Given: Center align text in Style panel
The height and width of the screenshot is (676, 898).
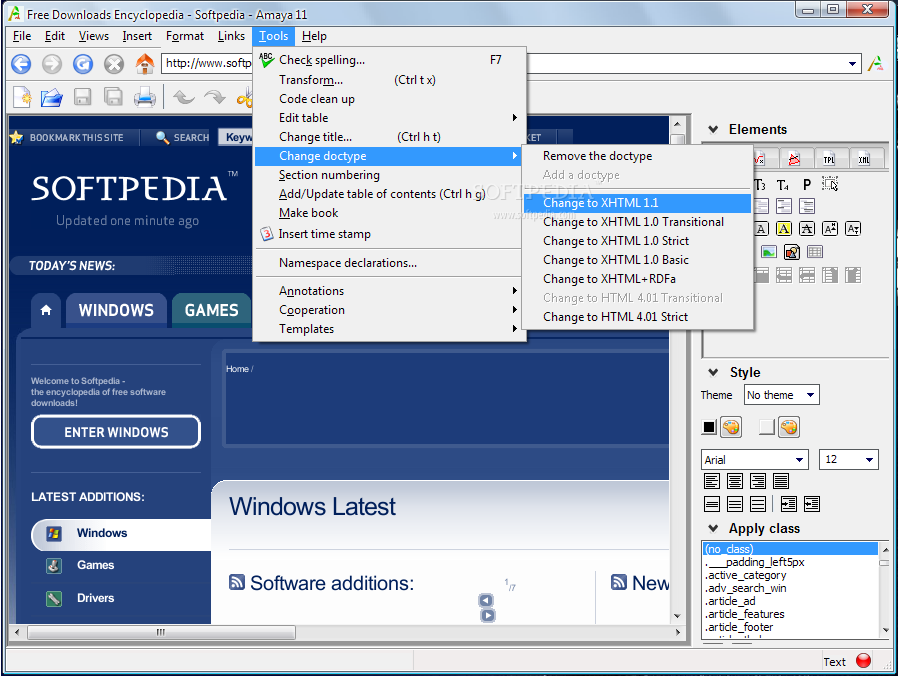Looking at the screenshot, I should pos(735,481).
